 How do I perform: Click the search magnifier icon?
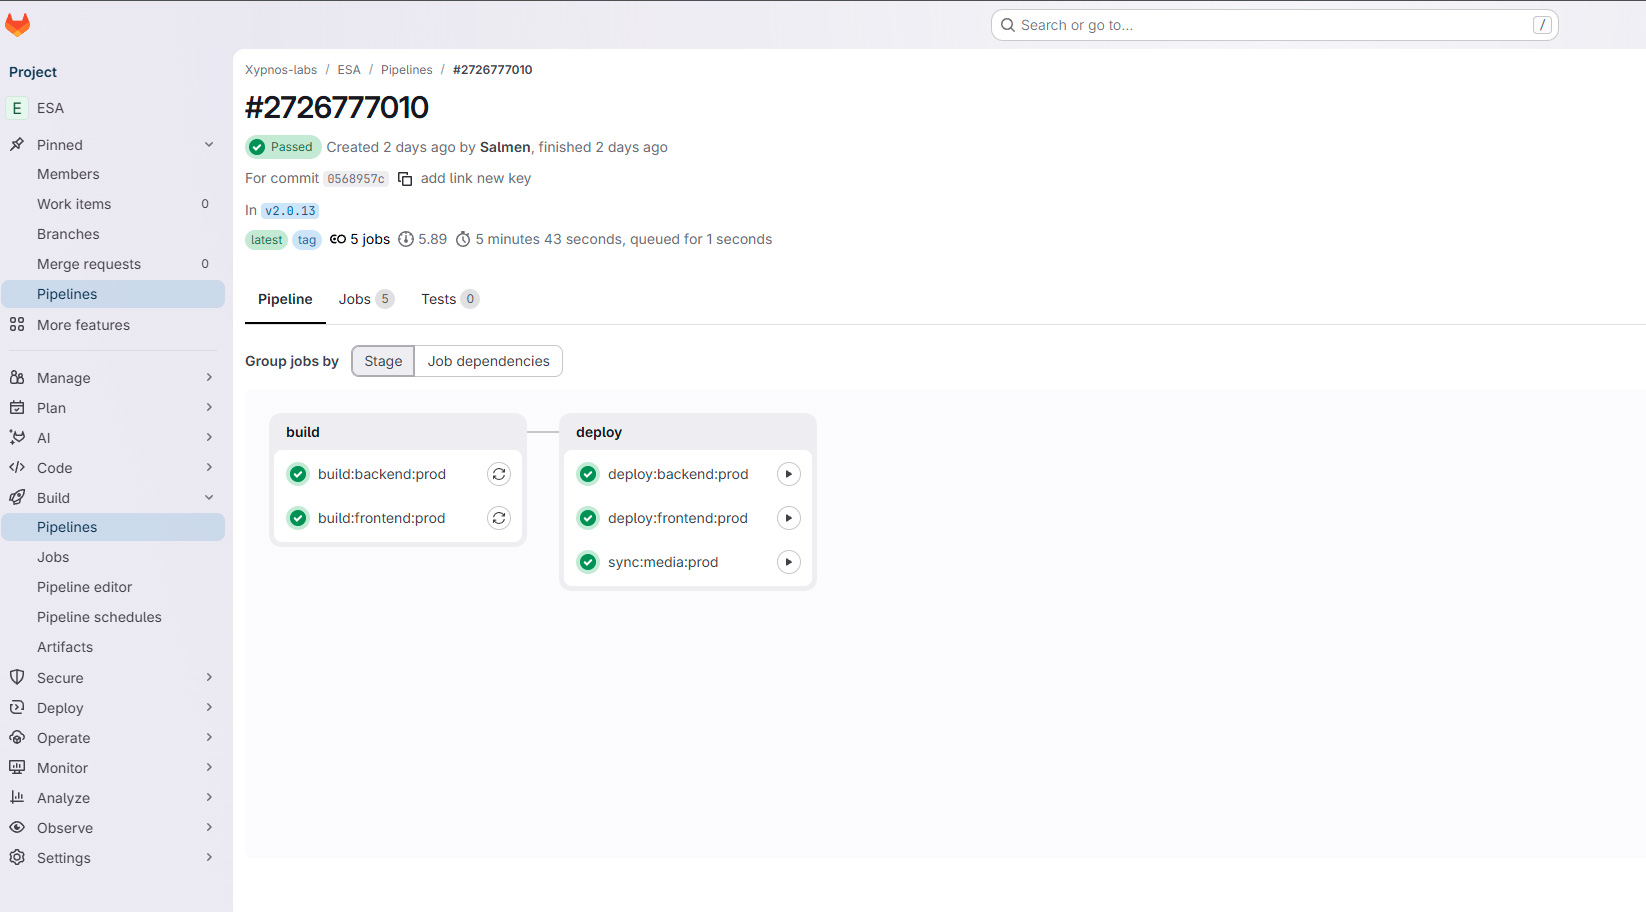[1008, 25]
